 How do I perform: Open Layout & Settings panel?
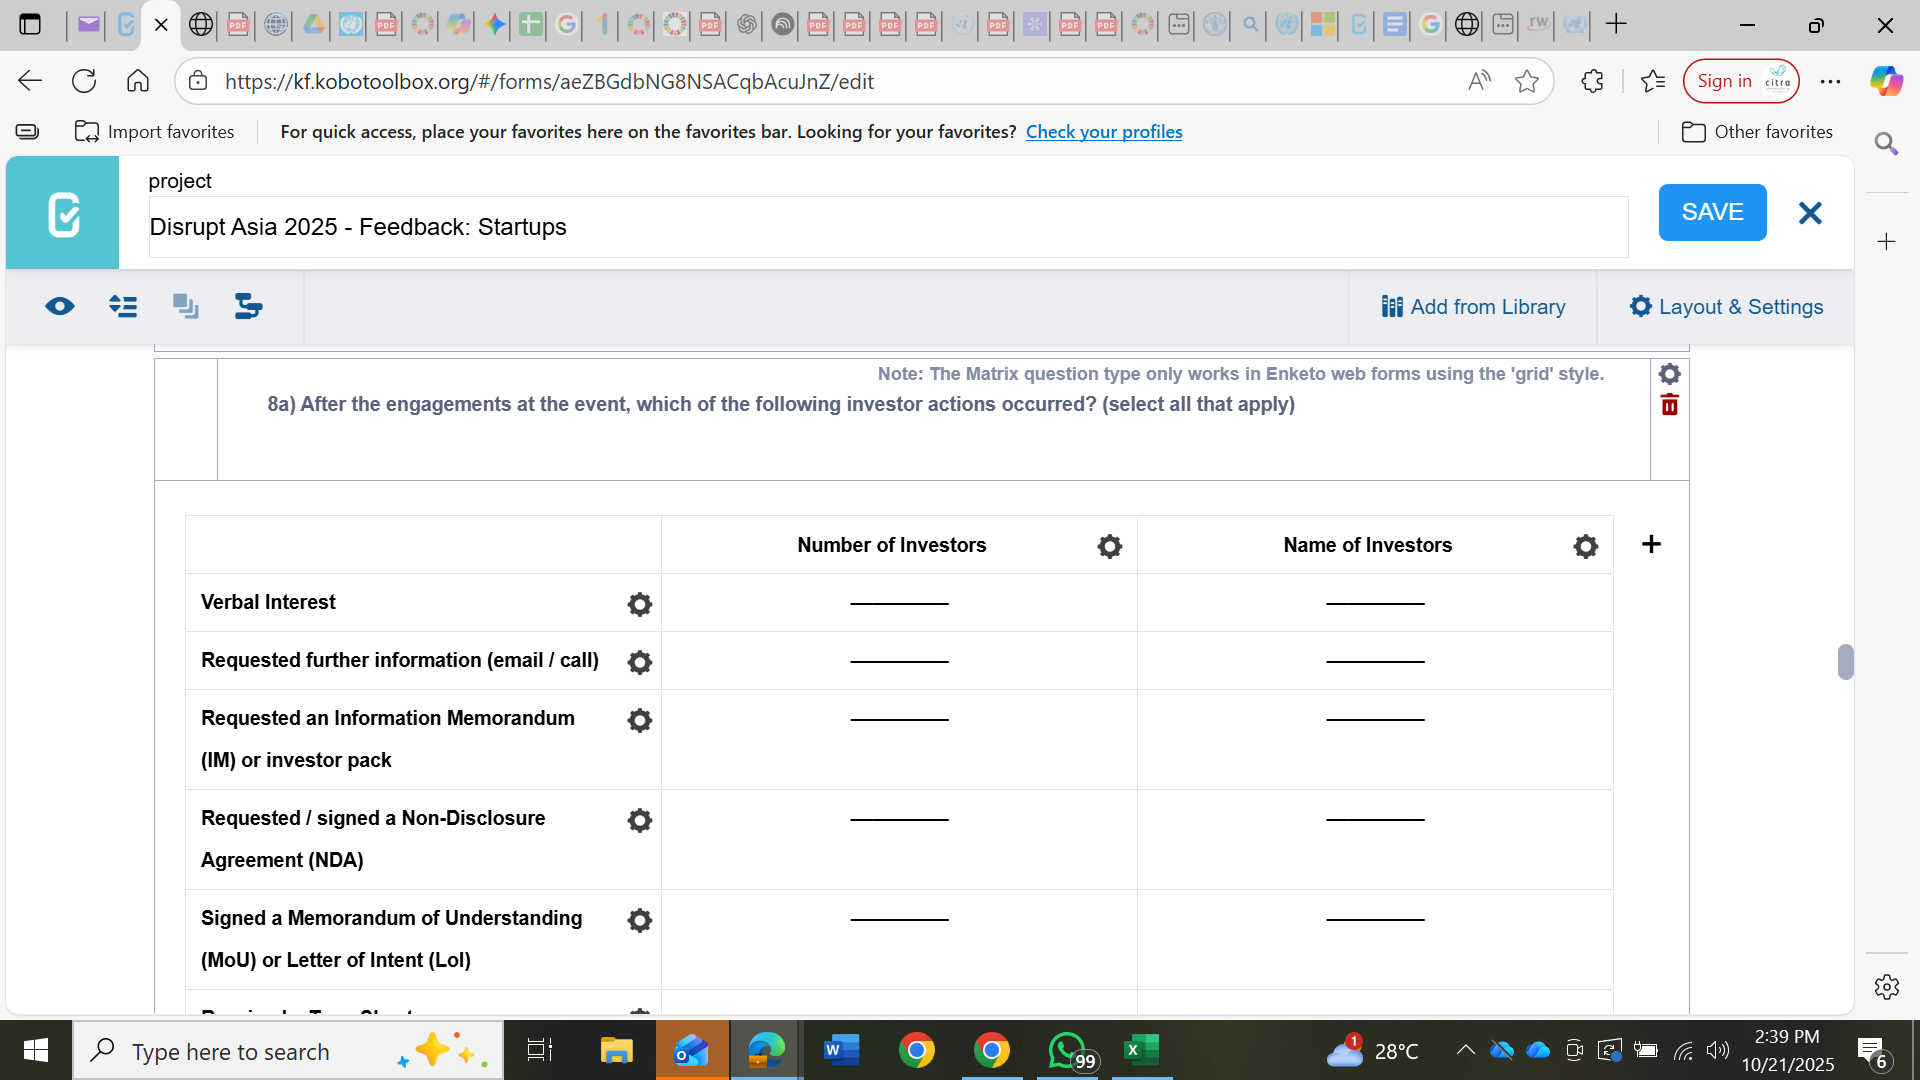pyautogui.click(x=1726, y=307)
